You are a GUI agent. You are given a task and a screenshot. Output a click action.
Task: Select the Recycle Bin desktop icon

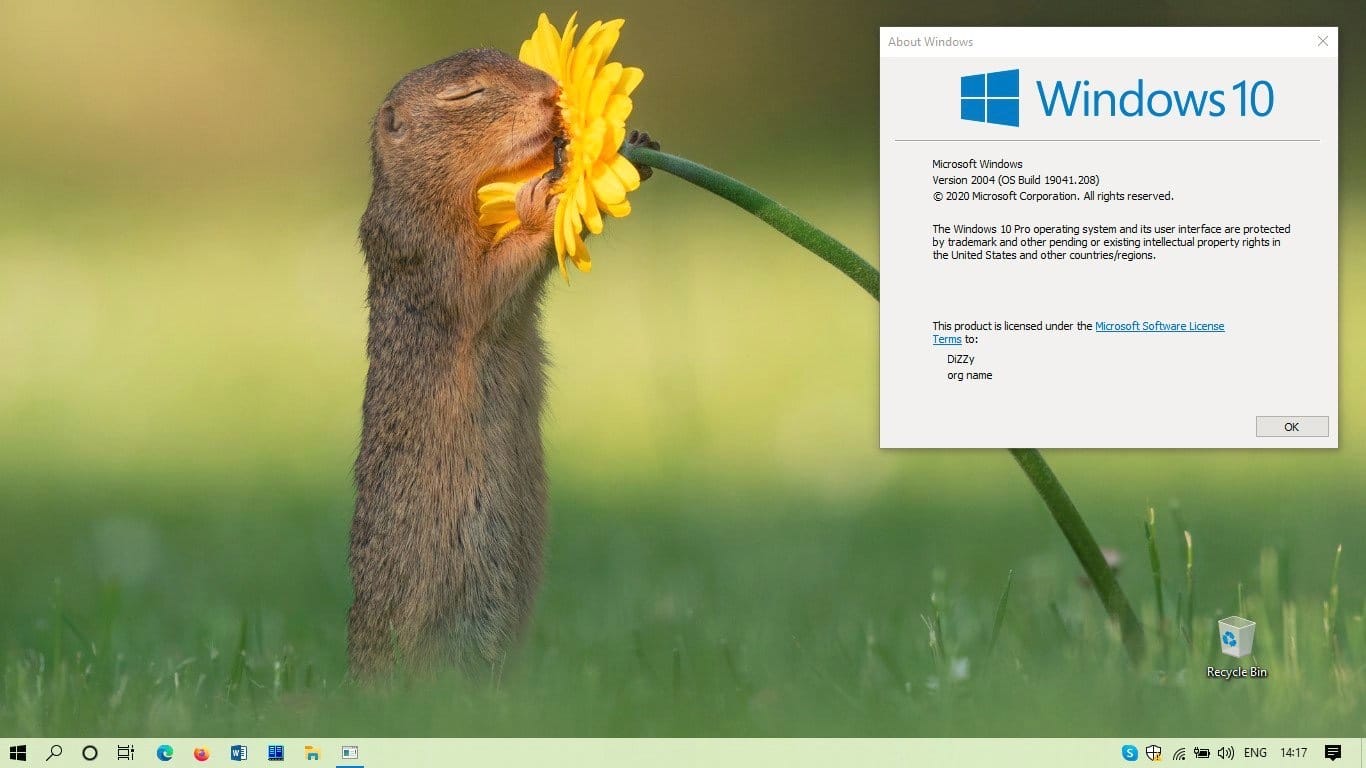click(1236, 647)
